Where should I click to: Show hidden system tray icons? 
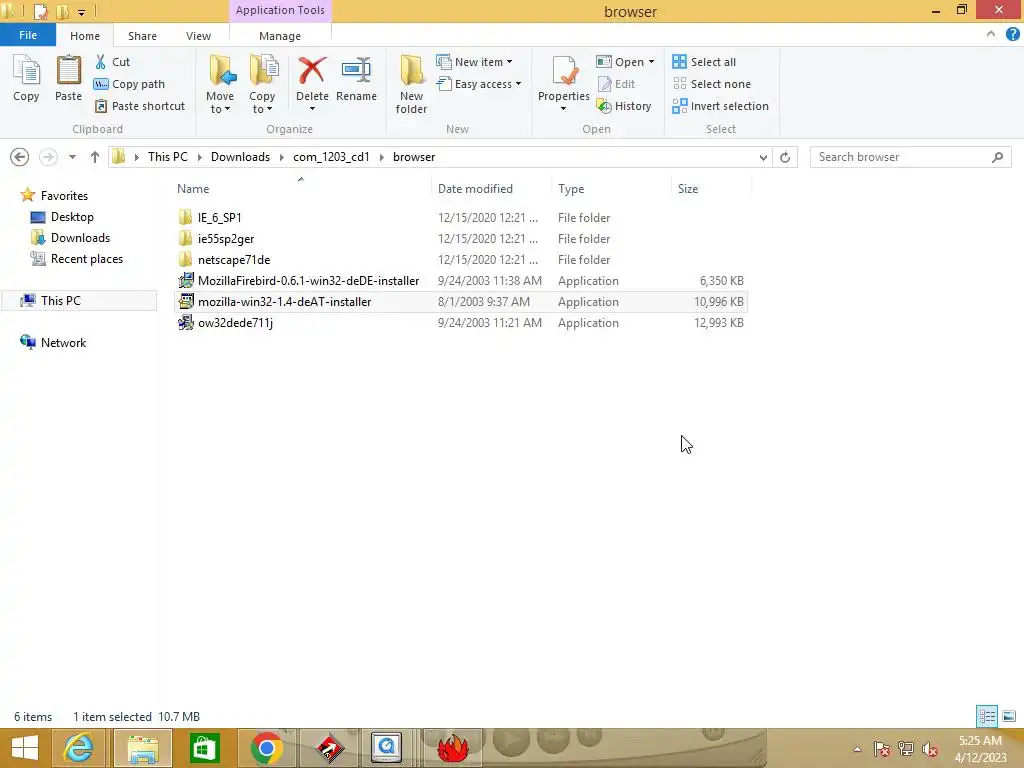[857, 749]
